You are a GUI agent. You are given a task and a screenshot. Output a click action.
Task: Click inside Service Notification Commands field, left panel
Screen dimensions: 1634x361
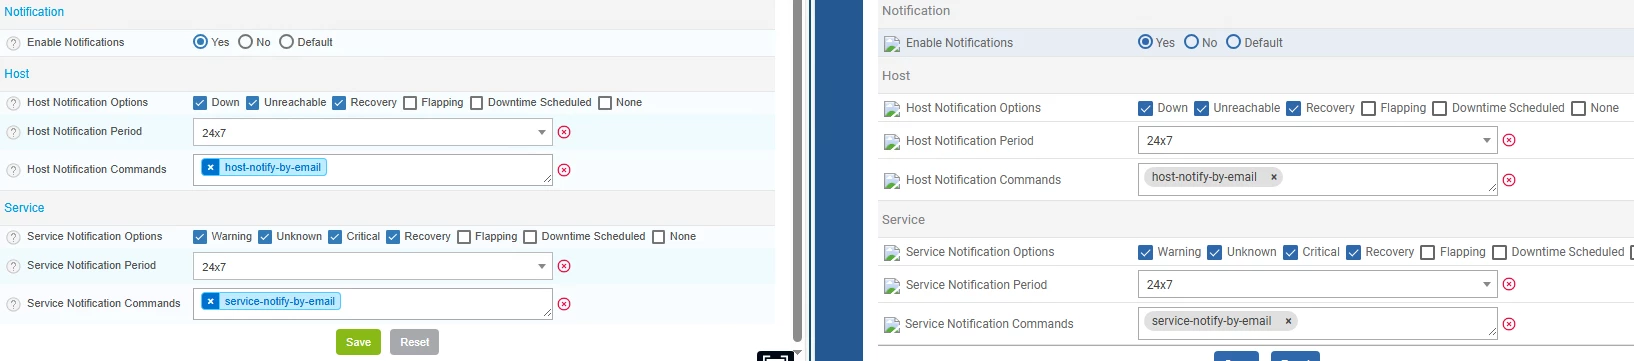point(373,304)
